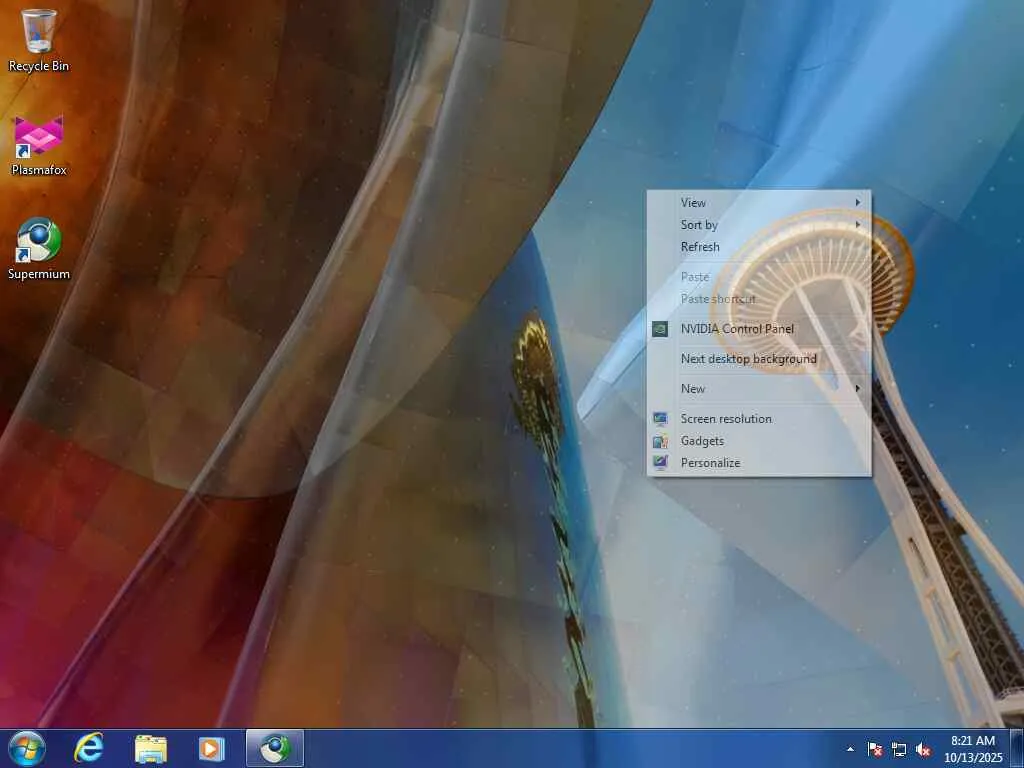Open NVIDIA Control Panel from menu
Viewport: 1024px width, 768px height.
coord(759,329)
